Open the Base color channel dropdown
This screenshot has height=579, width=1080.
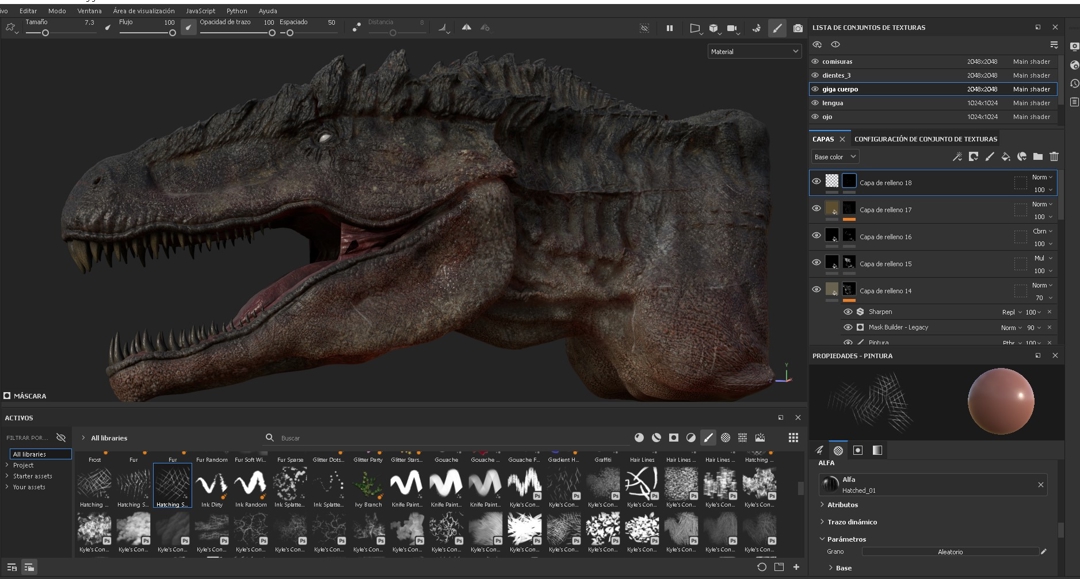[x=835, y=157]
